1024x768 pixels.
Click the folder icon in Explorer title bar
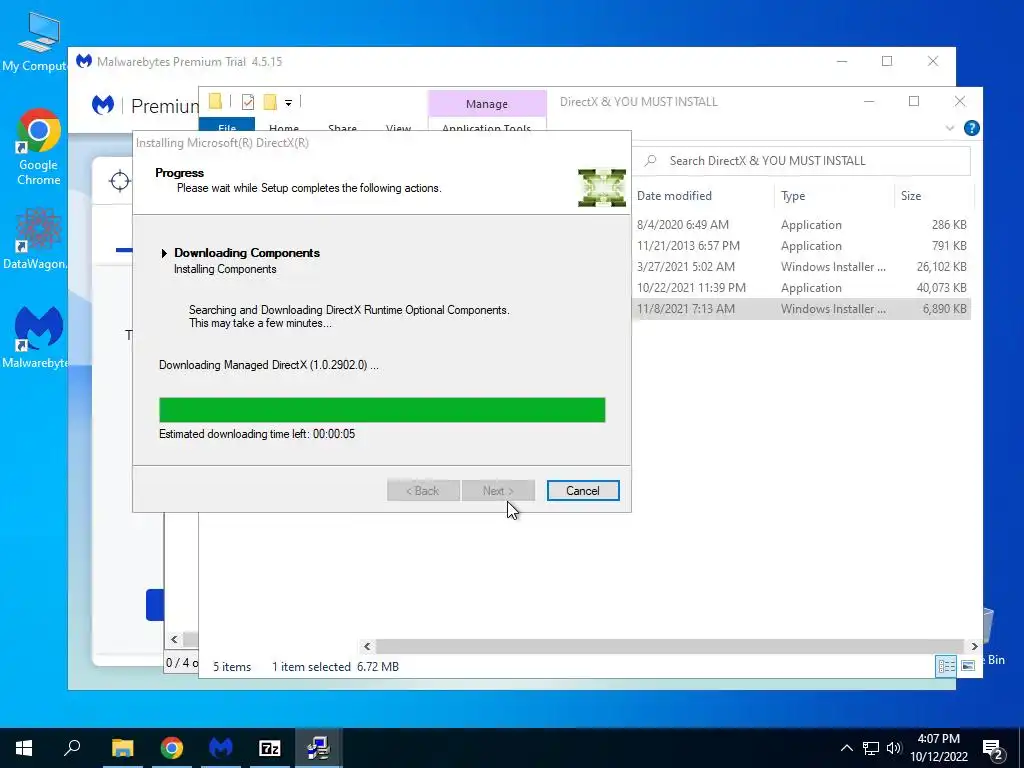[x=215, y=101]
